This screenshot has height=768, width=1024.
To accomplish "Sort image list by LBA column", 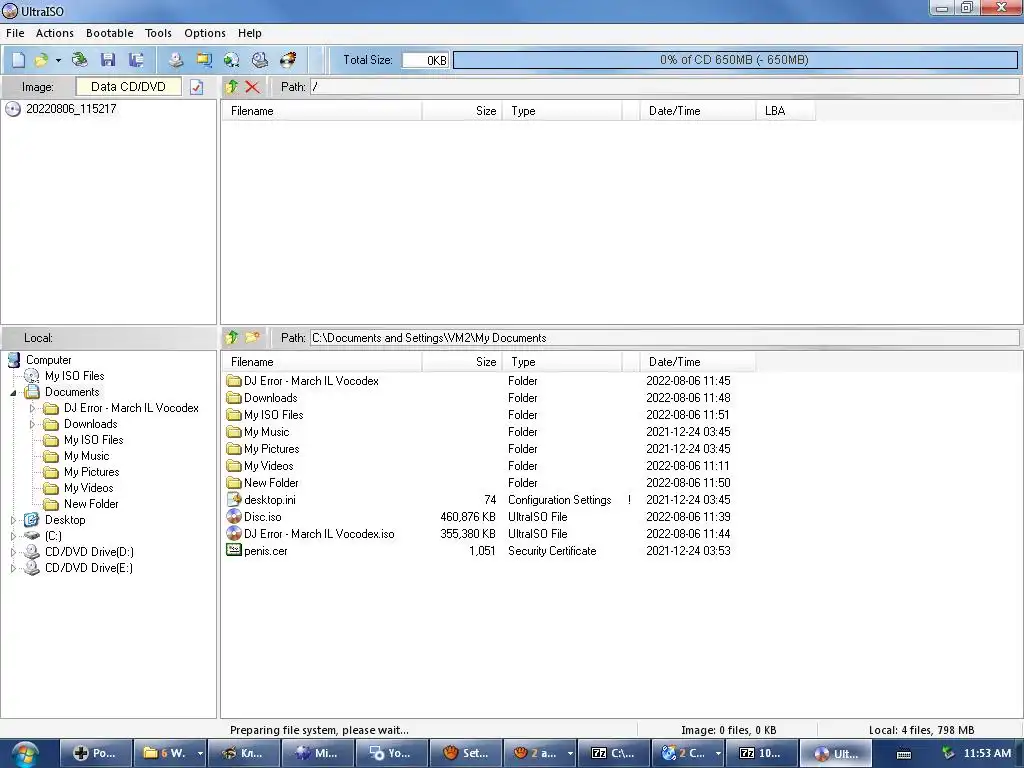I will pos(786,111).
